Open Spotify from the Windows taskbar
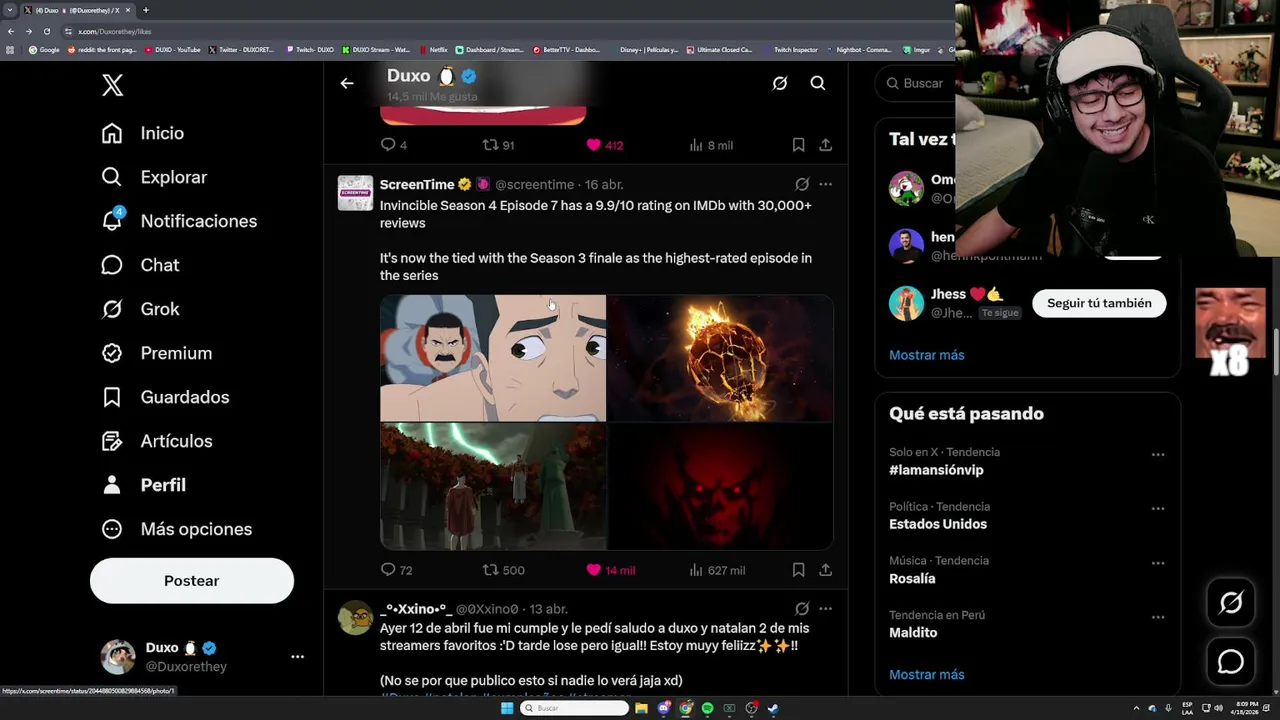Screen dimensions: 1280x720 707,708
